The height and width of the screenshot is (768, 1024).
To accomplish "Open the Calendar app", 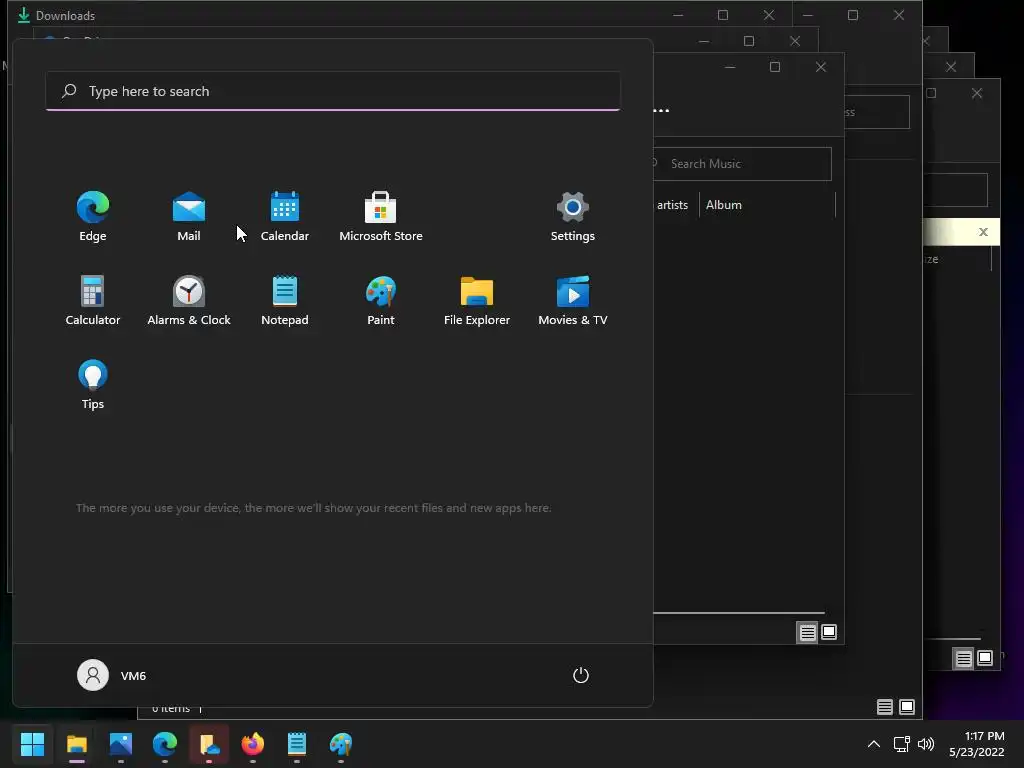I will point(285,217).
